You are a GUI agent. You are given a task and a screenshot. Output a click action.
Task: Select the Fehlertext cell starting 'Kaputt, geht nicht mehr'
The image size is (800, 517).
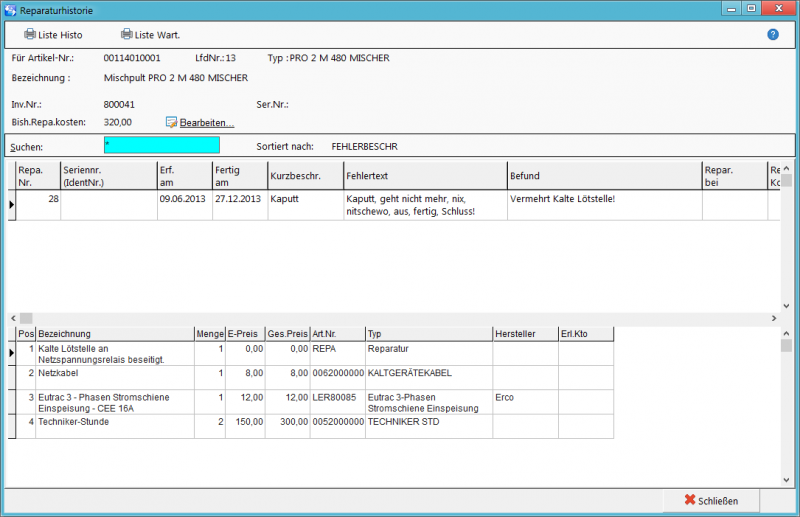point(426,205)
